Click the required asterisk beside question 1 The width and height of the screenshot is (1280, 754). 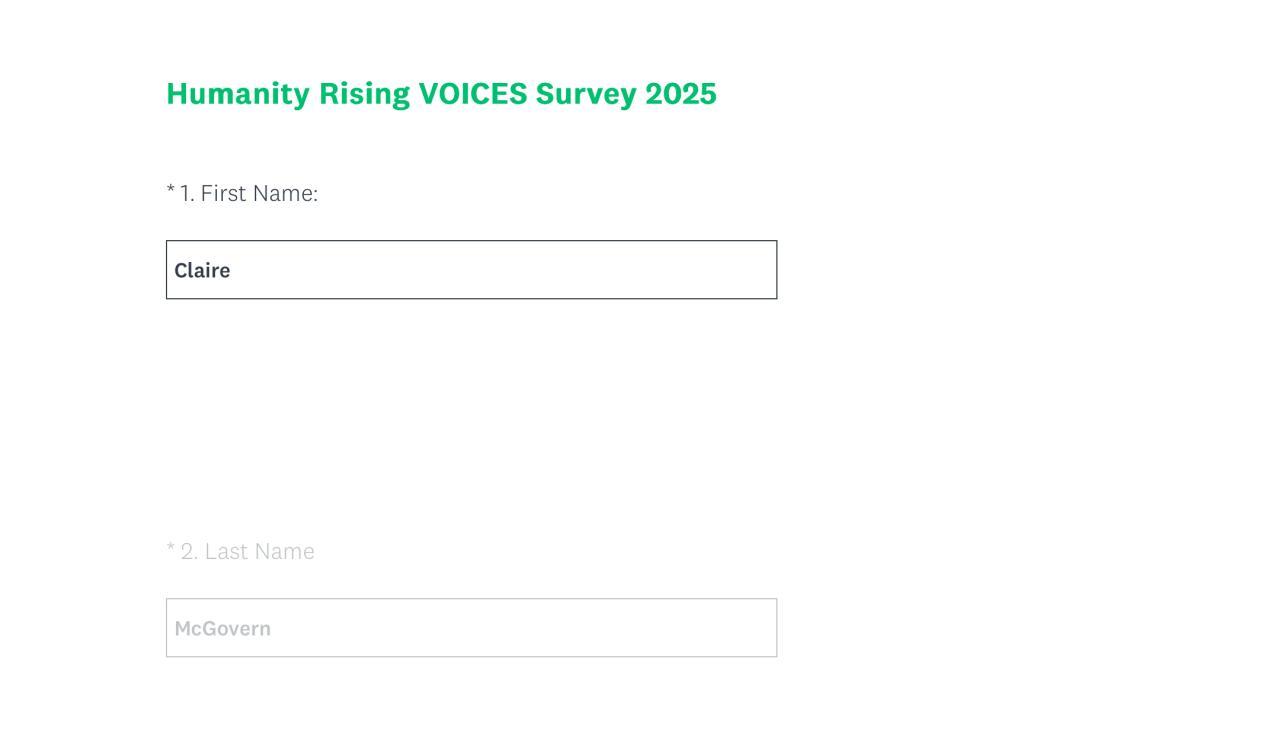point(171,191)
